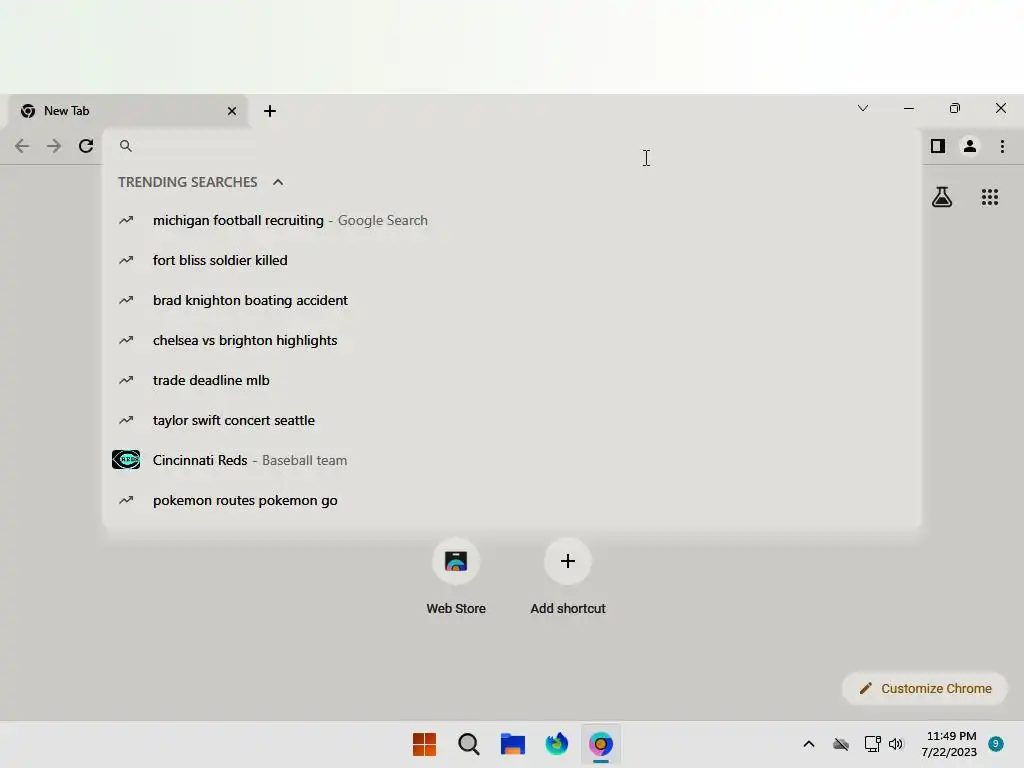Click the OneDrive cloud tray icon
Viewport: 1024px width, 768px height.
click(x=841, y=744)
